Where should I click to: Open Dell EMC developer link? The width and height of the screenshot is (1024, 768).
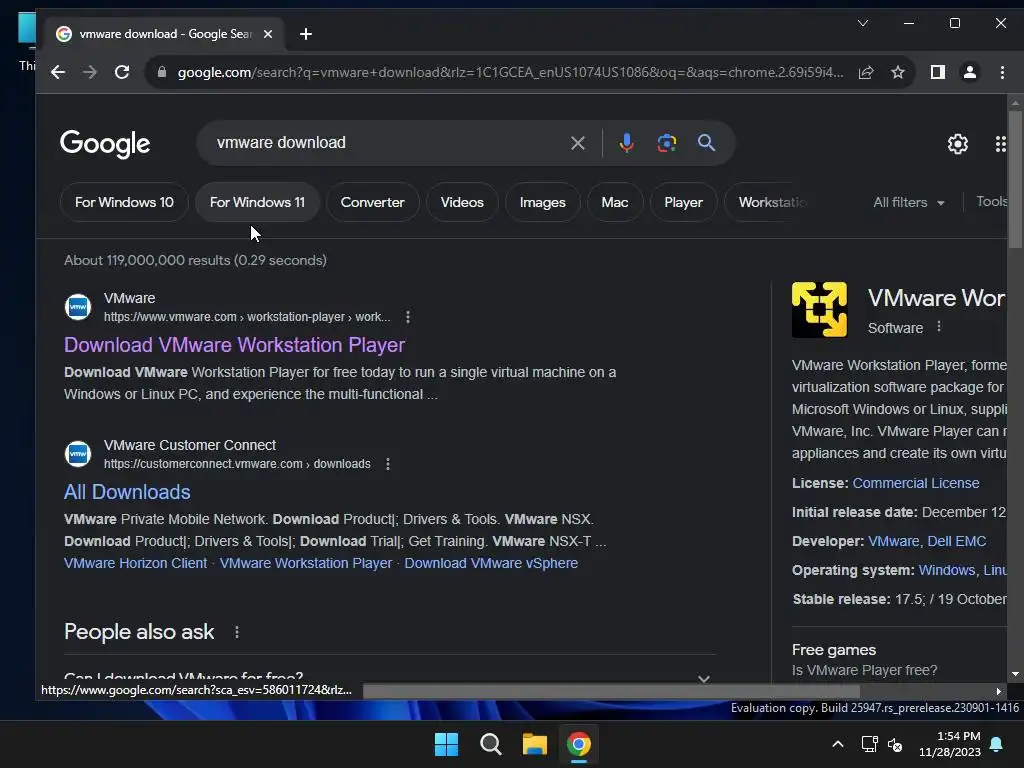click(957, 541)
